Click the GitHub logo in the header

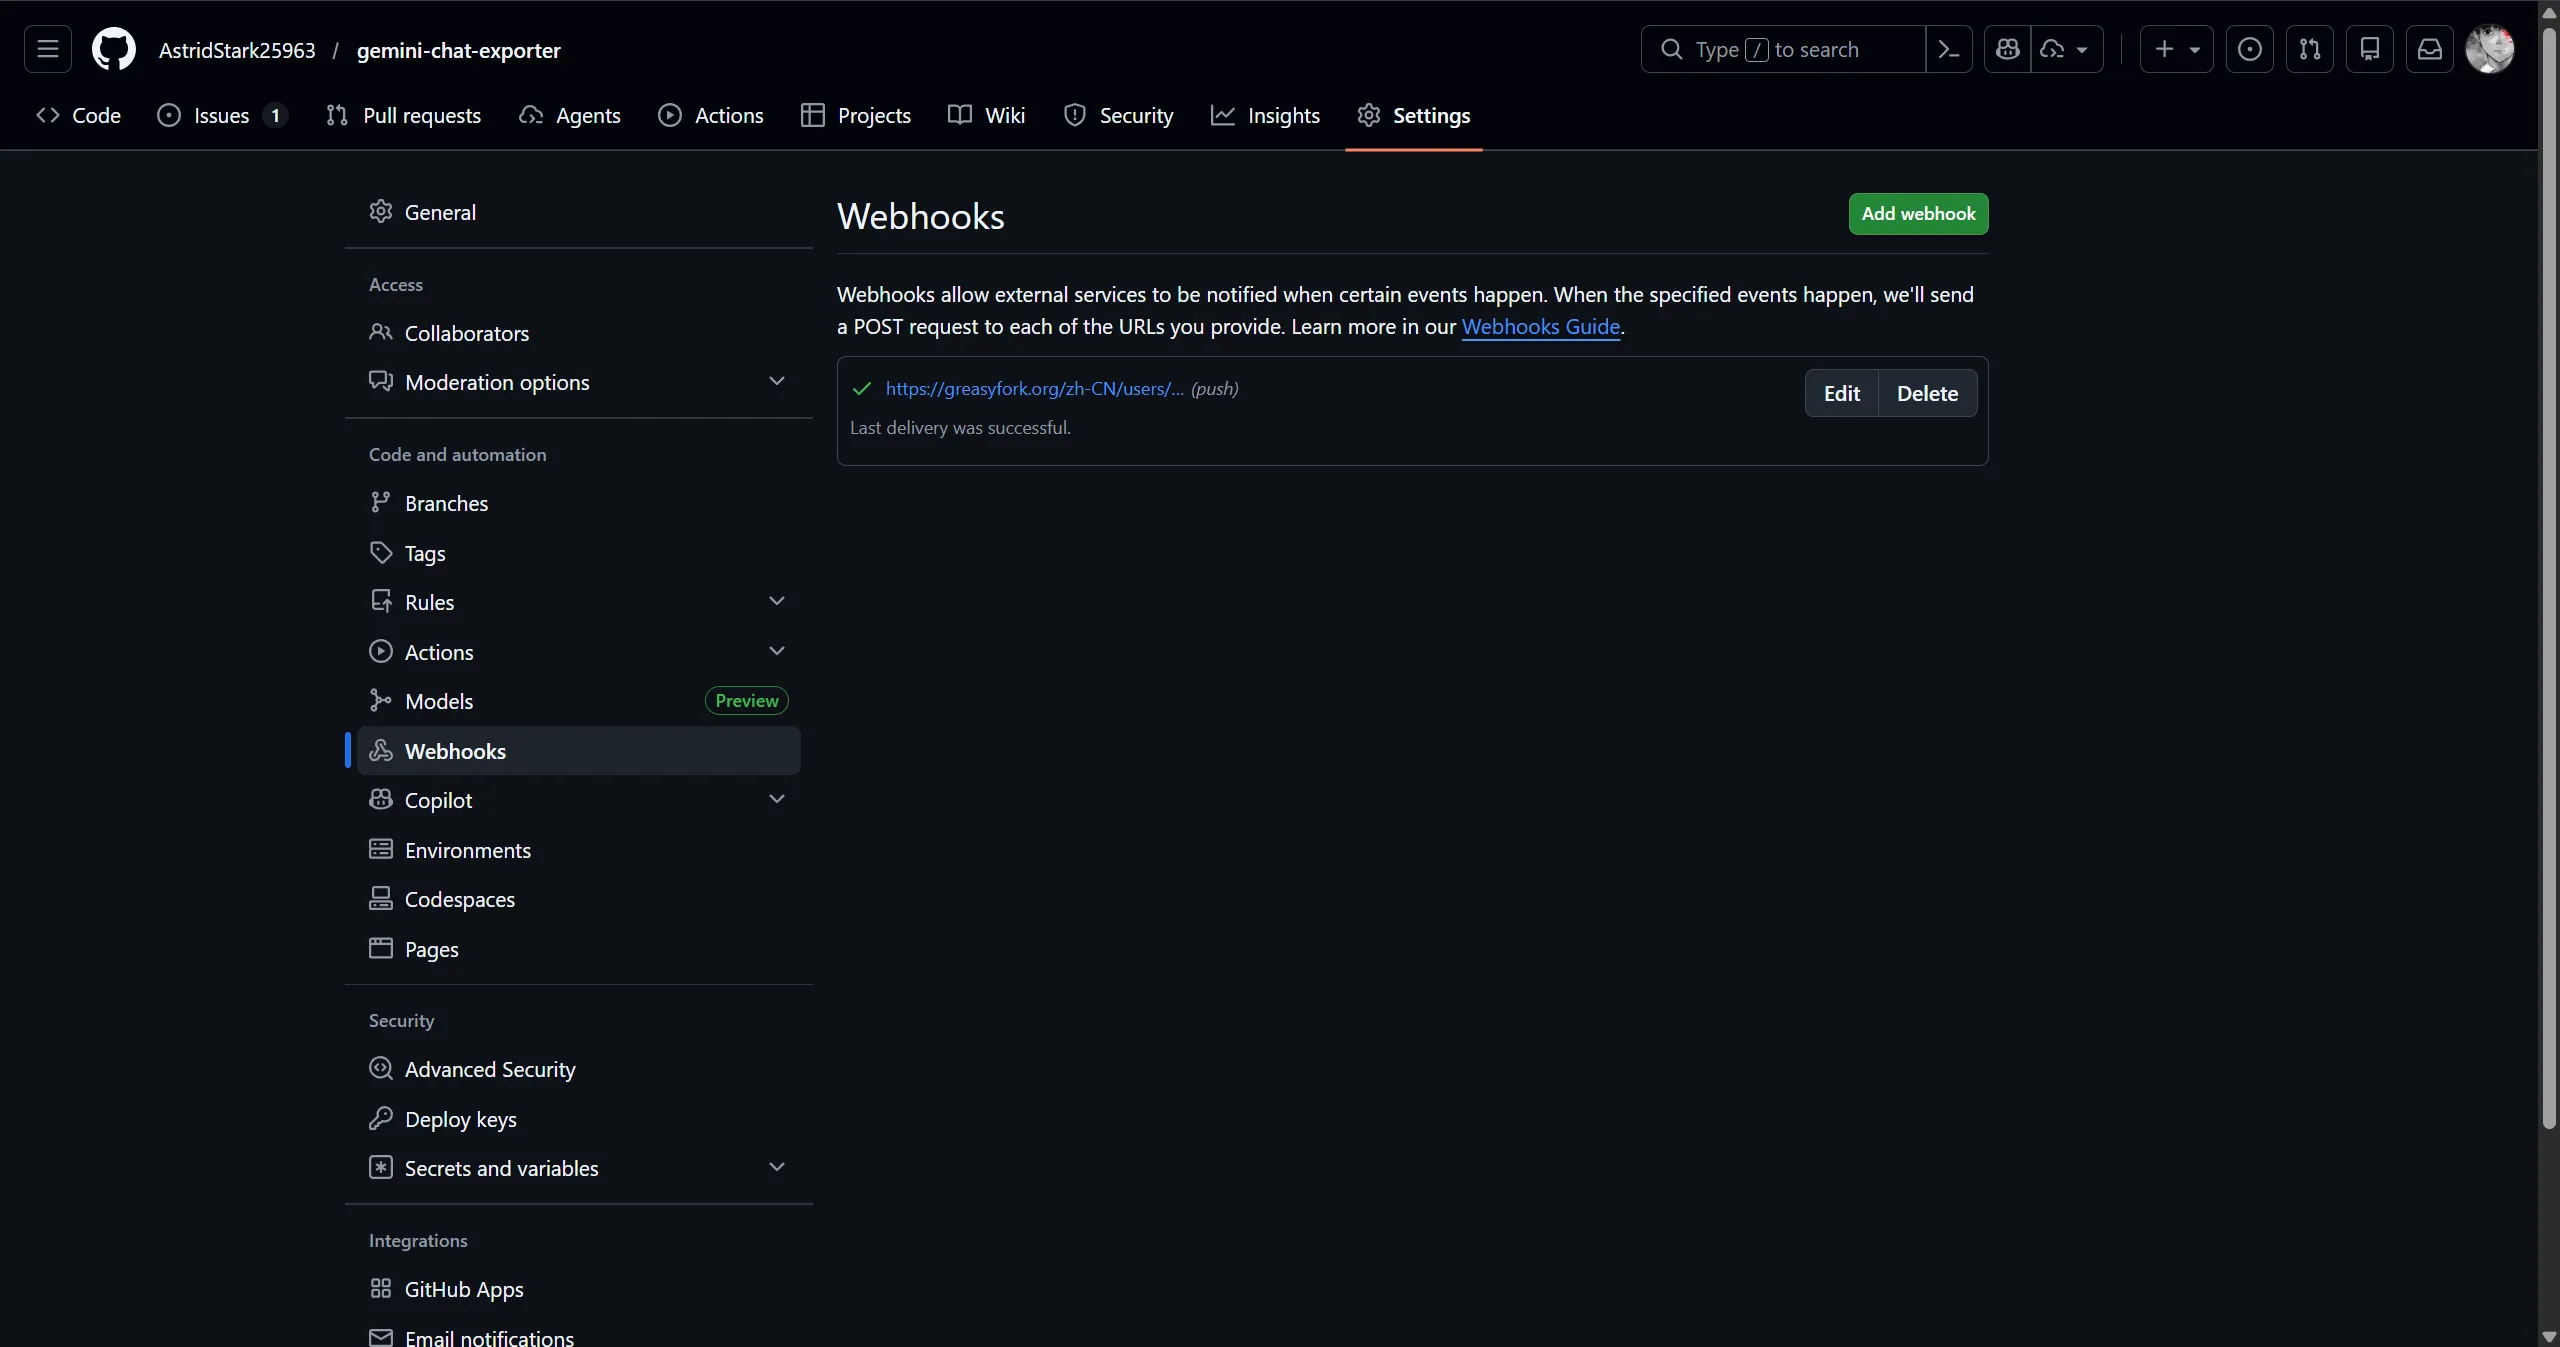114,49
